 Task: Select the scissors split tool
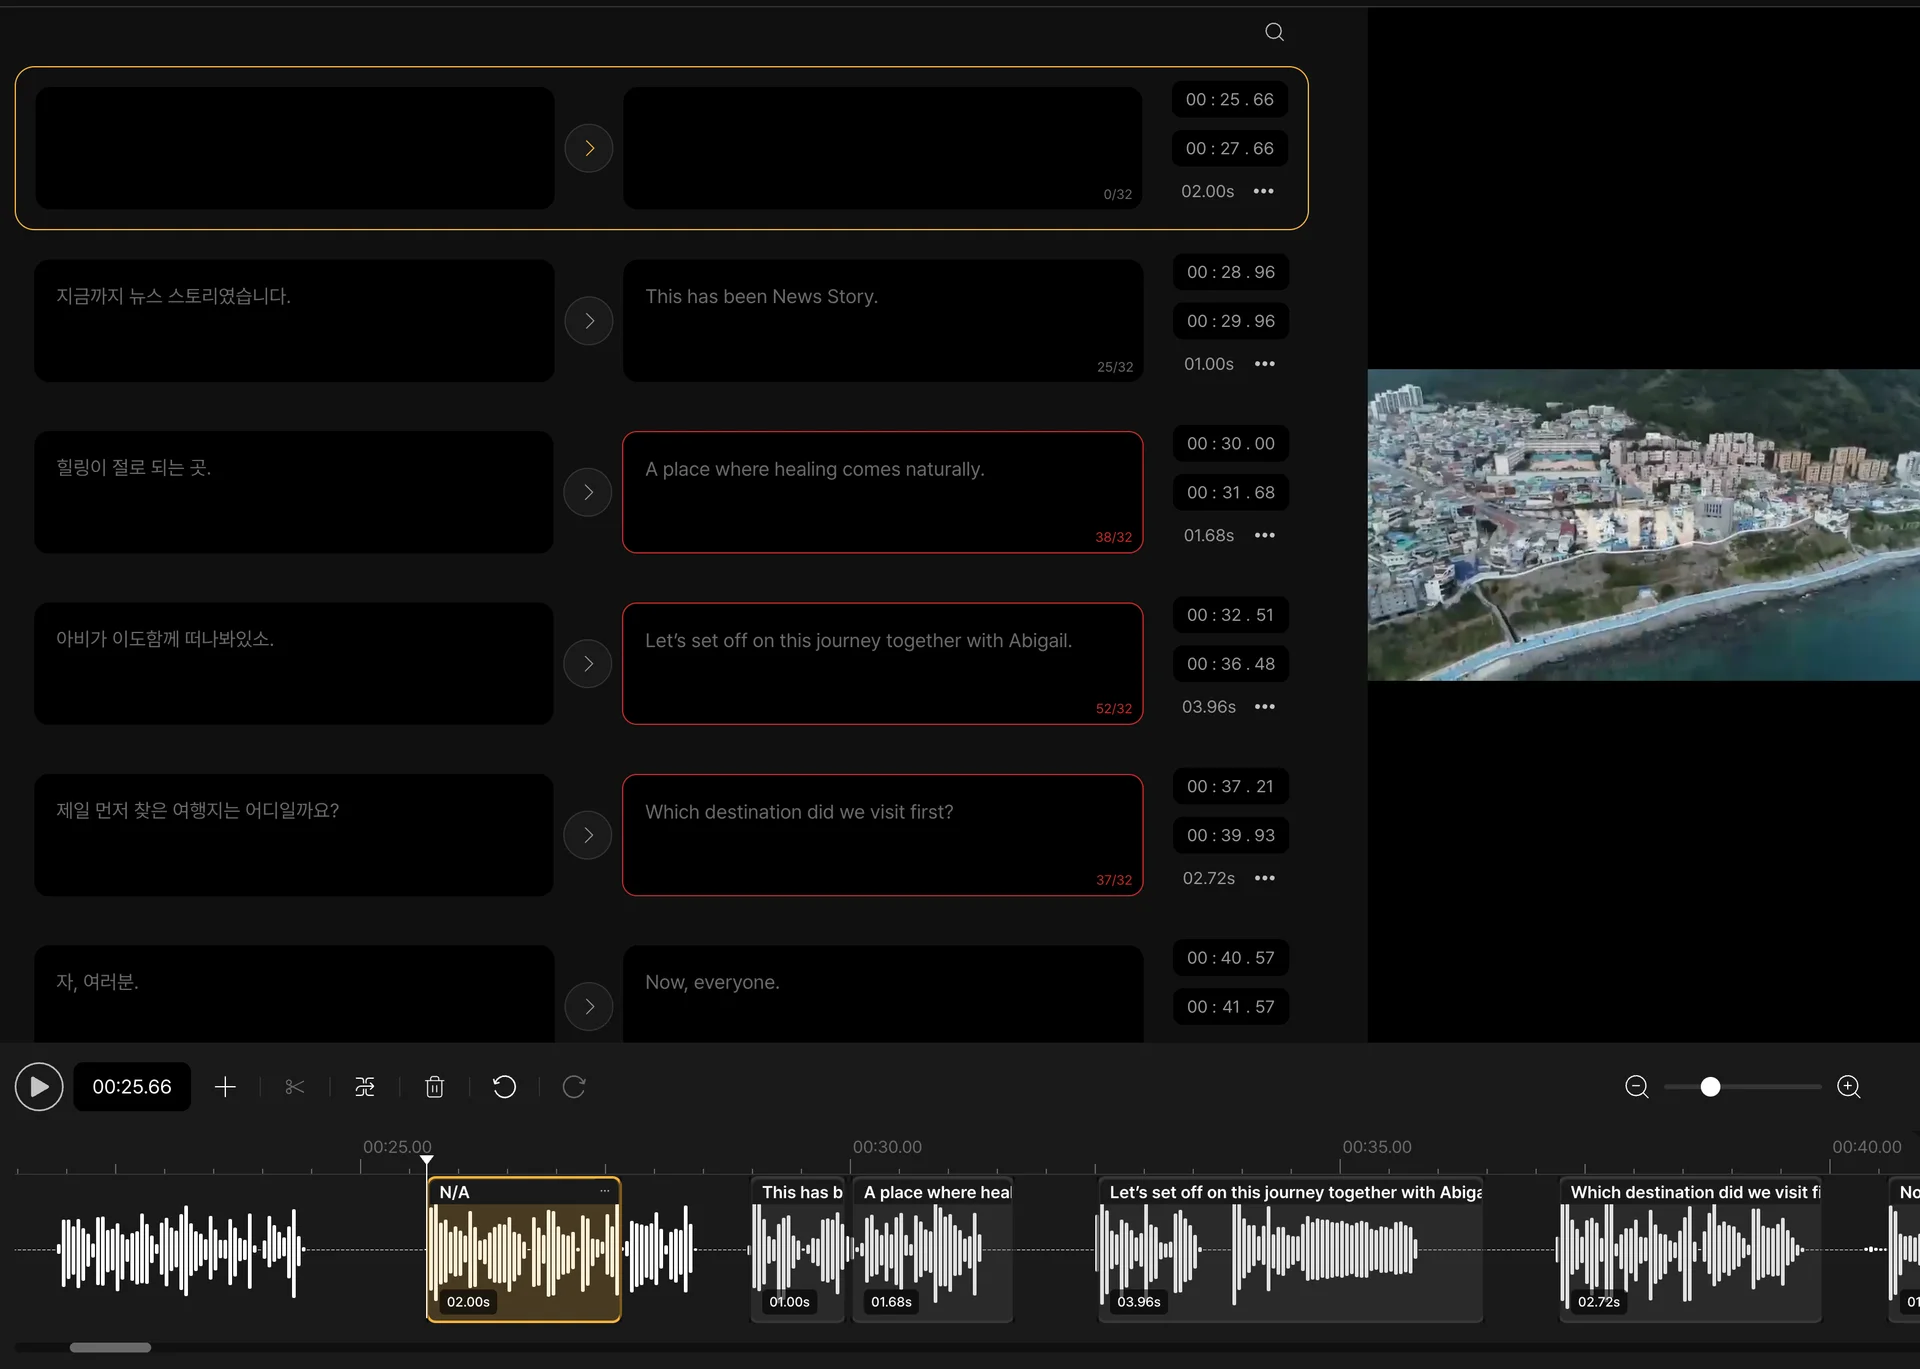294,1087
